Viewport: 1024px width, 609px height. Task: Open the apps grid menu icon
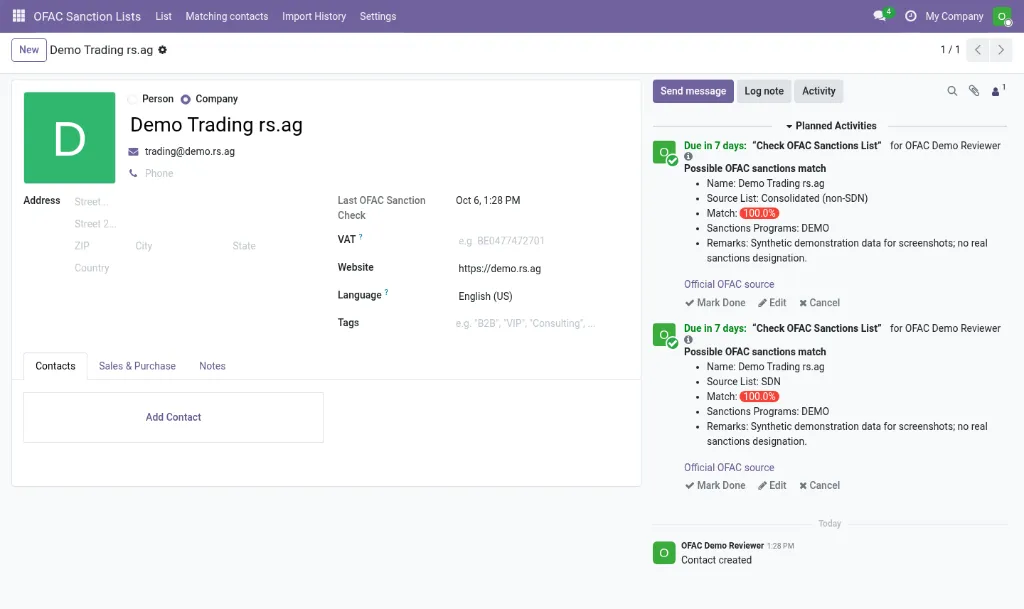point(19,16)
